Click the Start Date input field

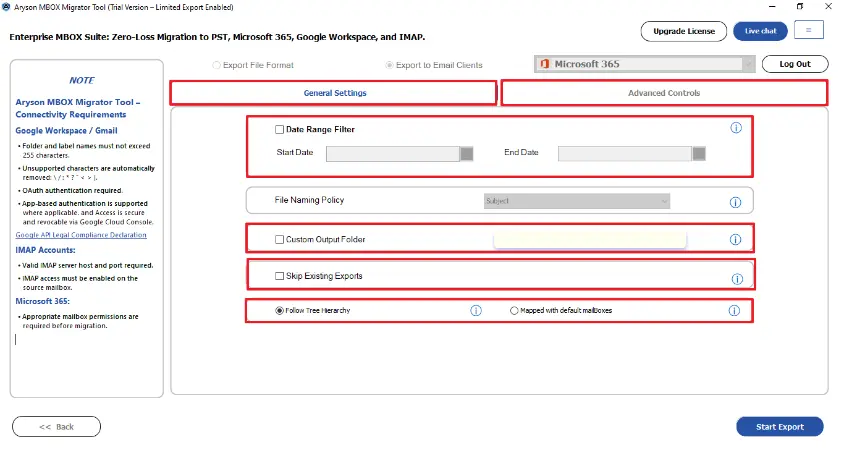[392, 153]
